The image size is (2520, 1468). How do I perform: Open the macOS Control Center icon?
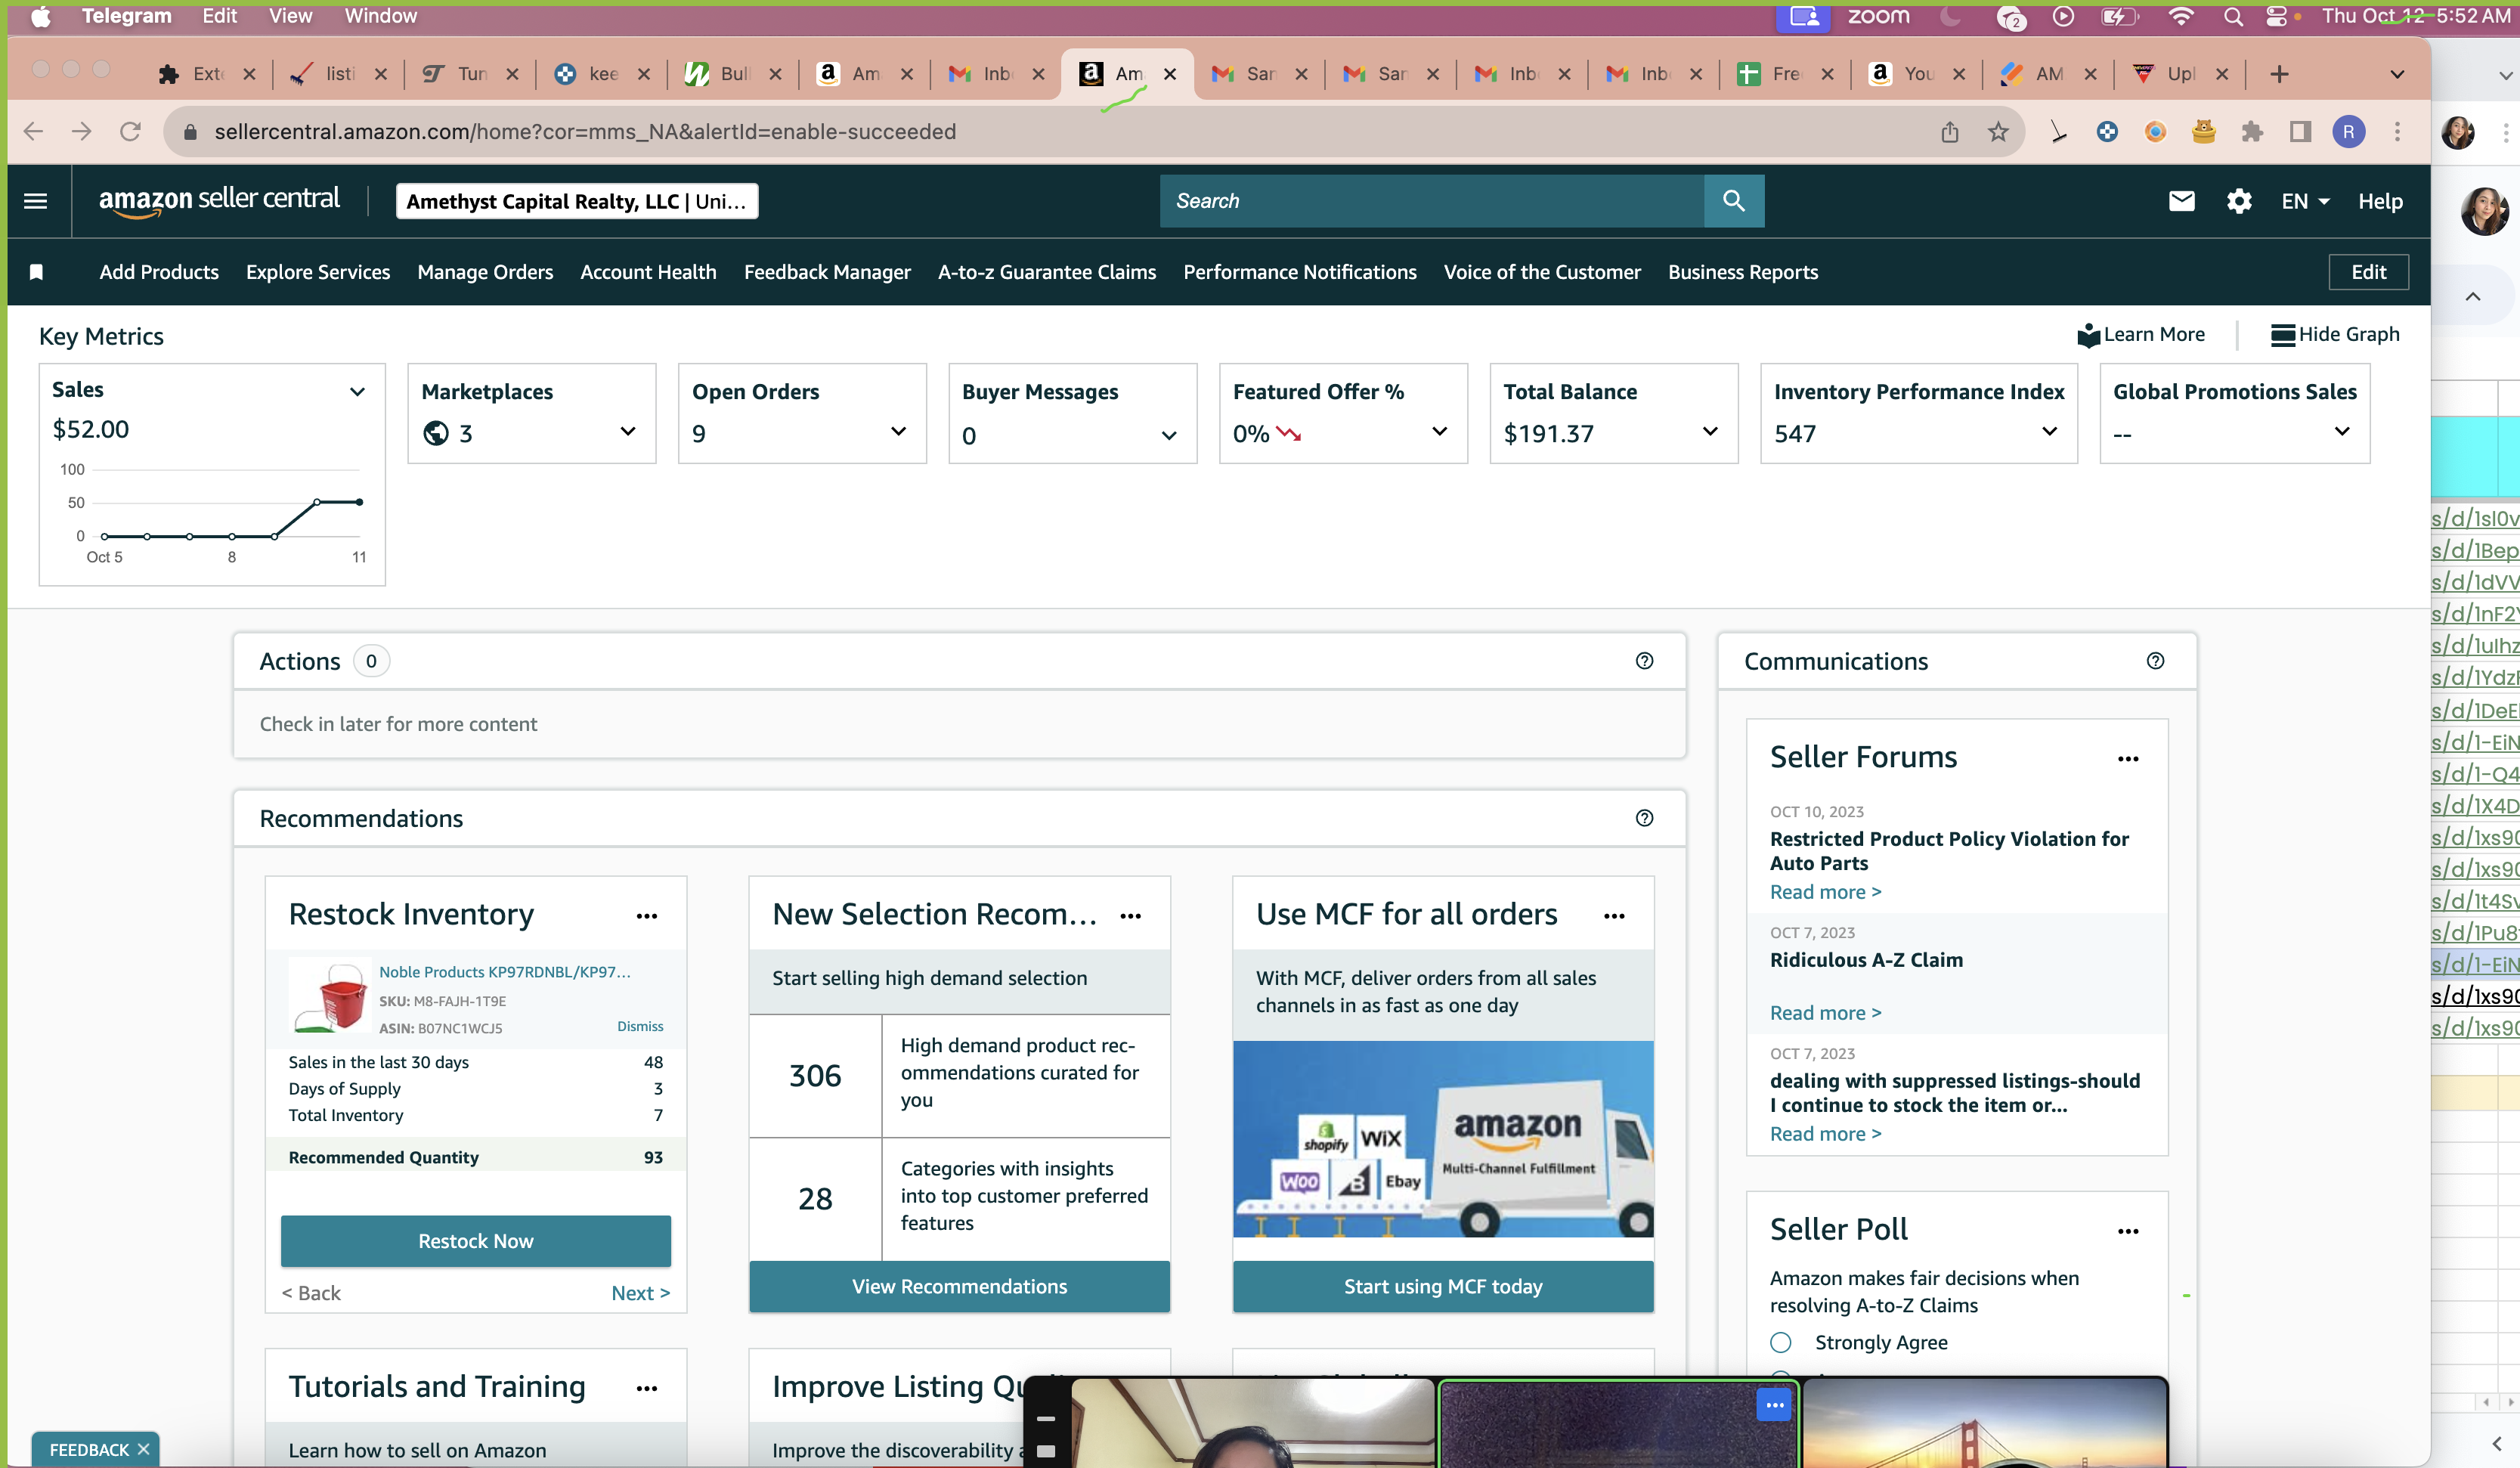2276,17
